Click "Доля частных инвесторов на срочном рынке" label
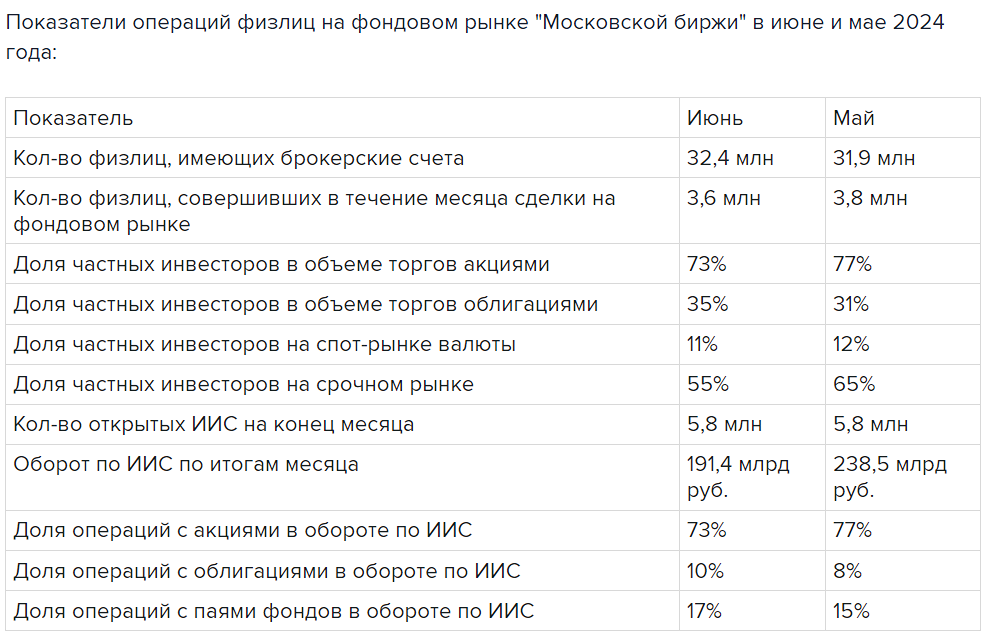The width and height of the screenshot is (997, 639). pyautogui.click(x=243, y=384)
